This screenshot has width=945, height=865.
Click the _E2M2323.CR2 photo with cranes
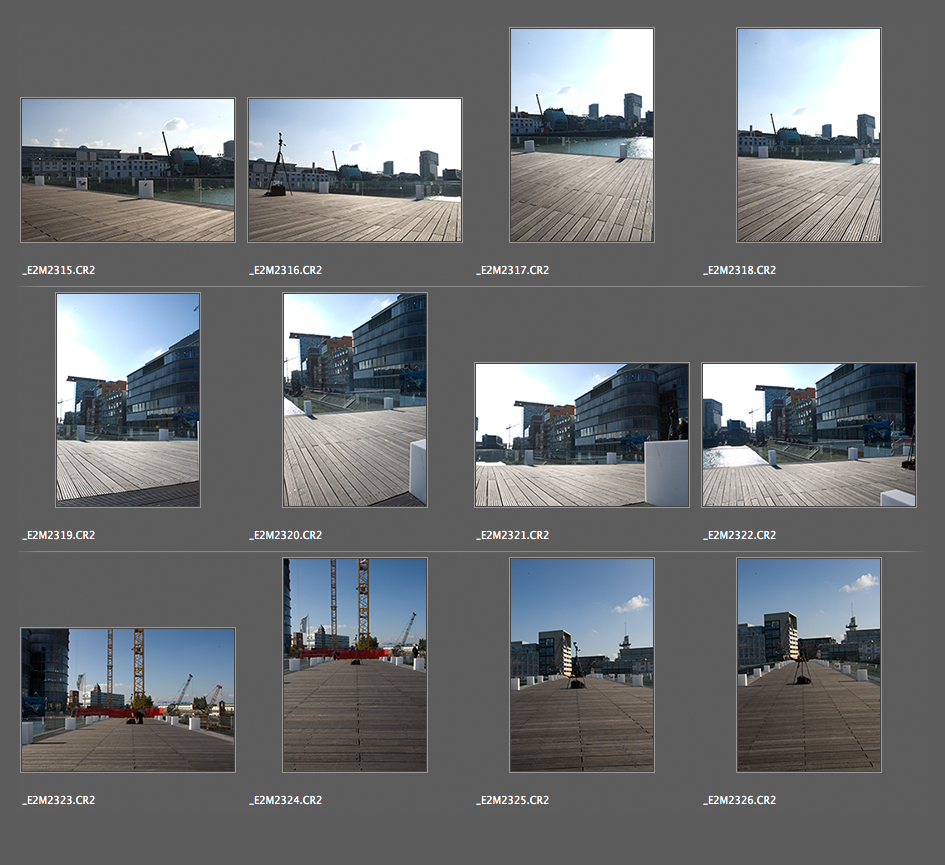coord(128,700)
